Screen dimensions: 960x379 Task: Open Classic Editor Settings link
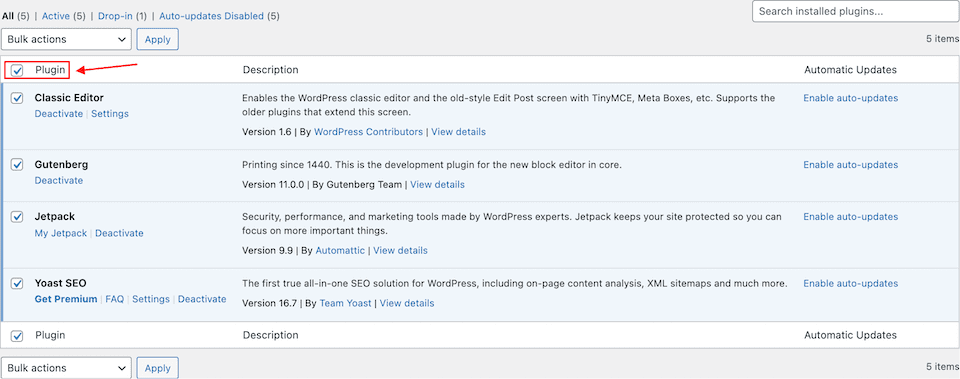tap(110, 114)
